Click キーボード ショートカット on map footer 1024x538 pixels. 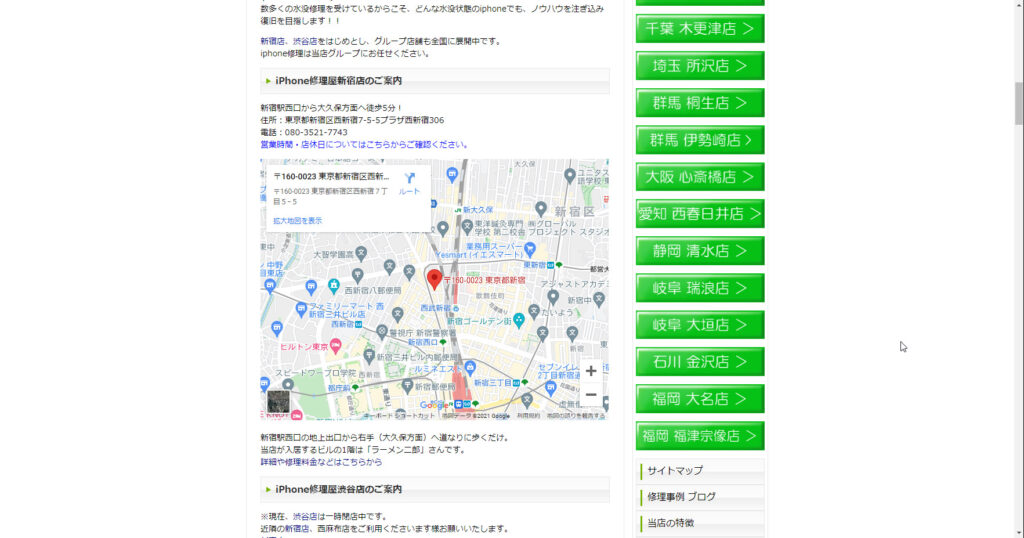point(400,416)
